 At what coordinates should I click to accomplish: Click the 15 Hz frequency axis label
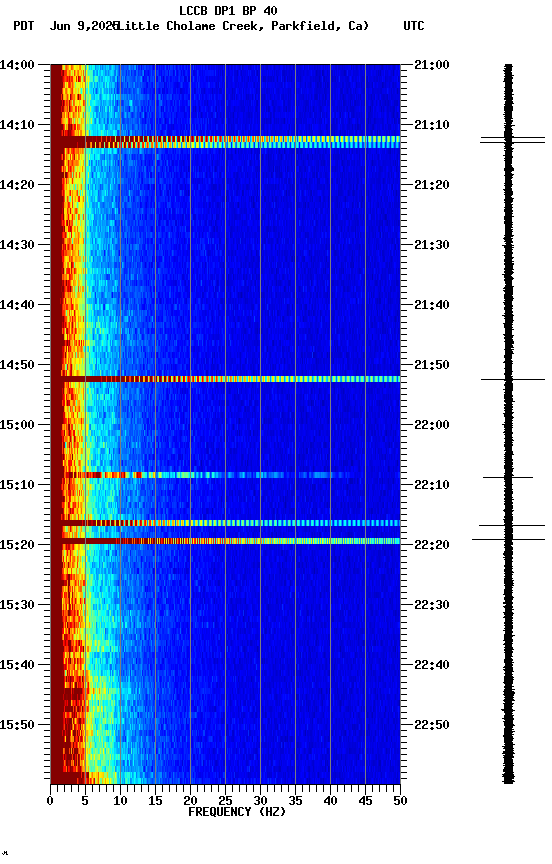tap(155, 802)
